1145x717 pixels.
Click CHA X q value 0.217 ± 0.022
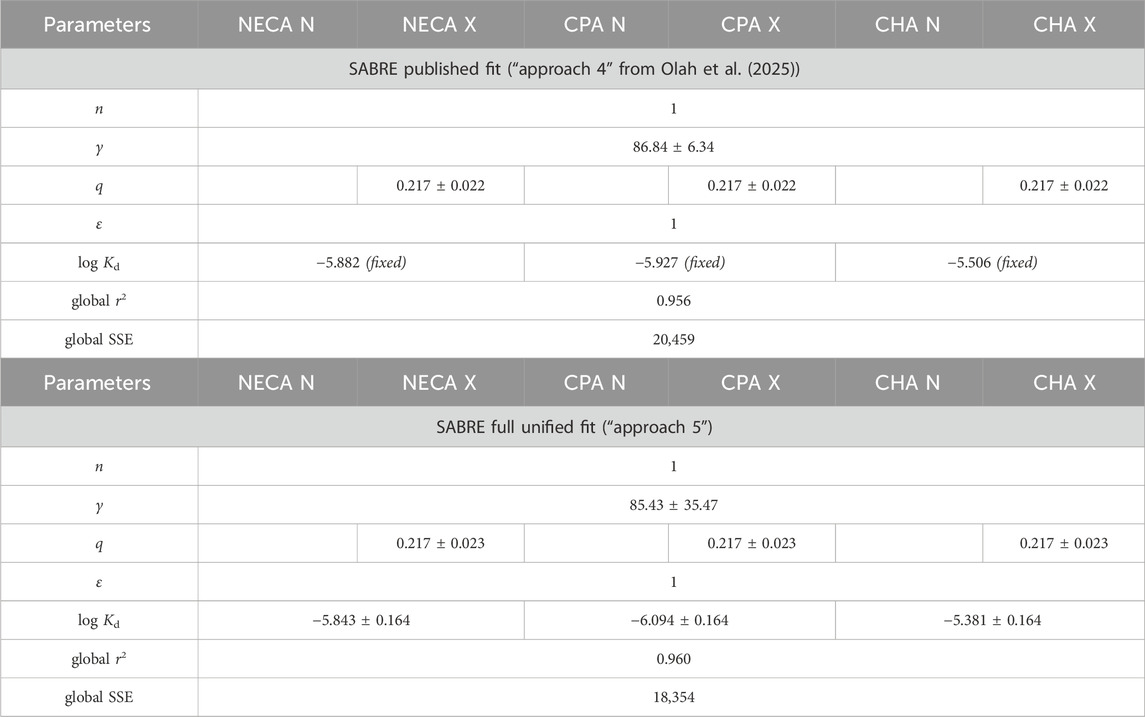tap(1064, 186)
